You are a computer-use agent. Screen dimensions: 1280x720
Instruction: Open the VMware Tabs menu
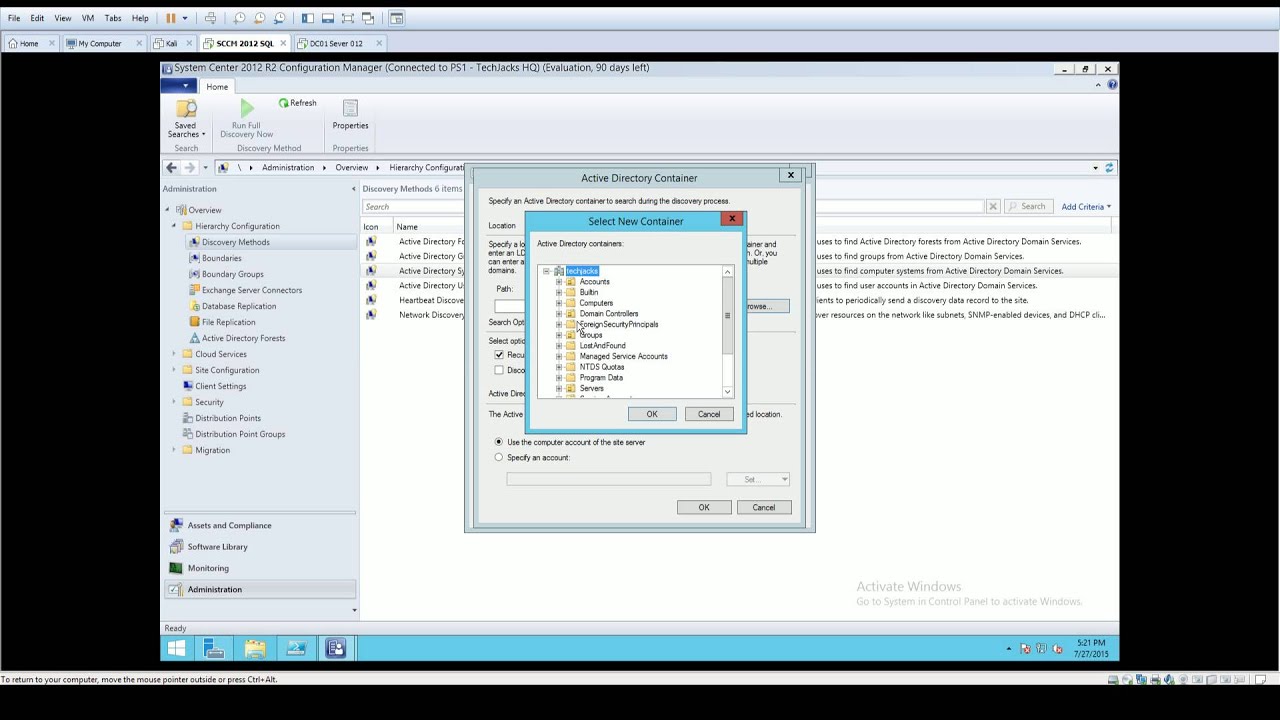(x=113, y=18)
